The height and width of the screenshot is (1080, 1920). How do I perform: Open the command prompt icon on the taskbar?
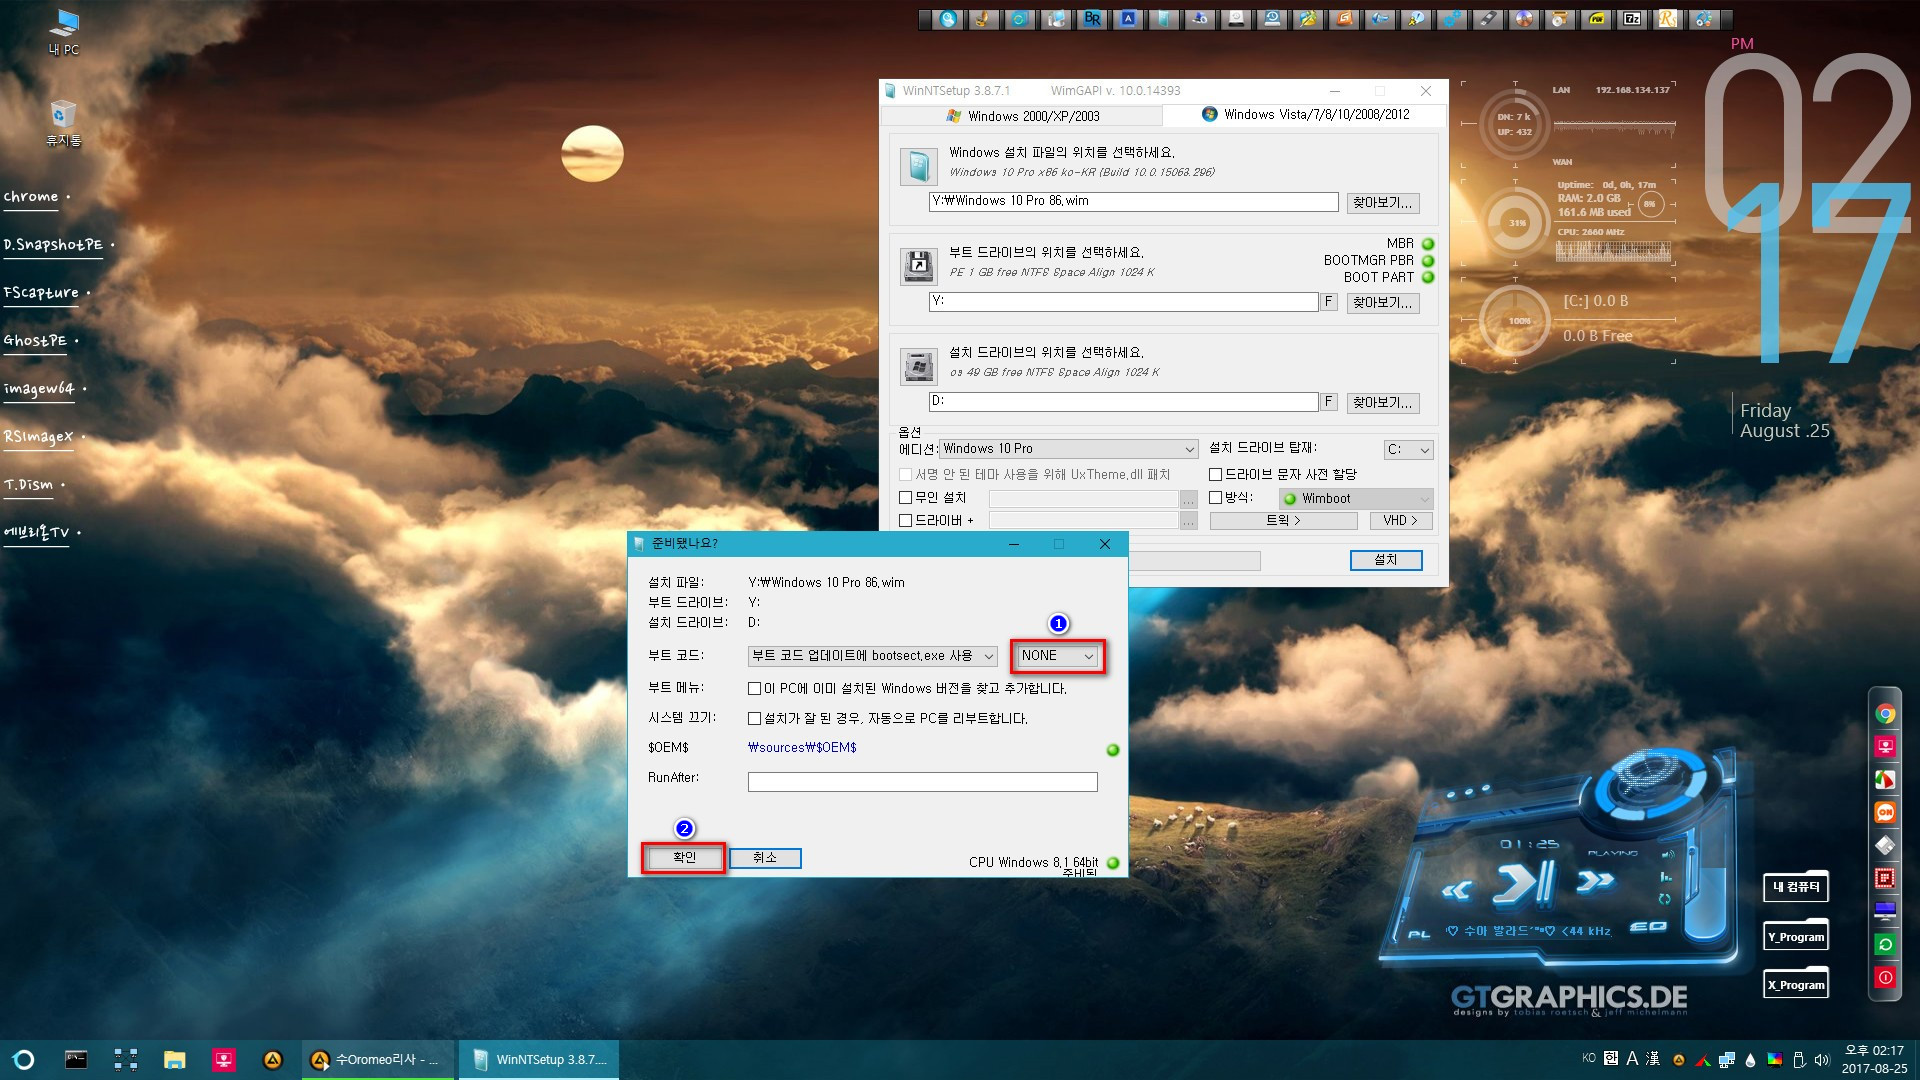(76, 1060)
